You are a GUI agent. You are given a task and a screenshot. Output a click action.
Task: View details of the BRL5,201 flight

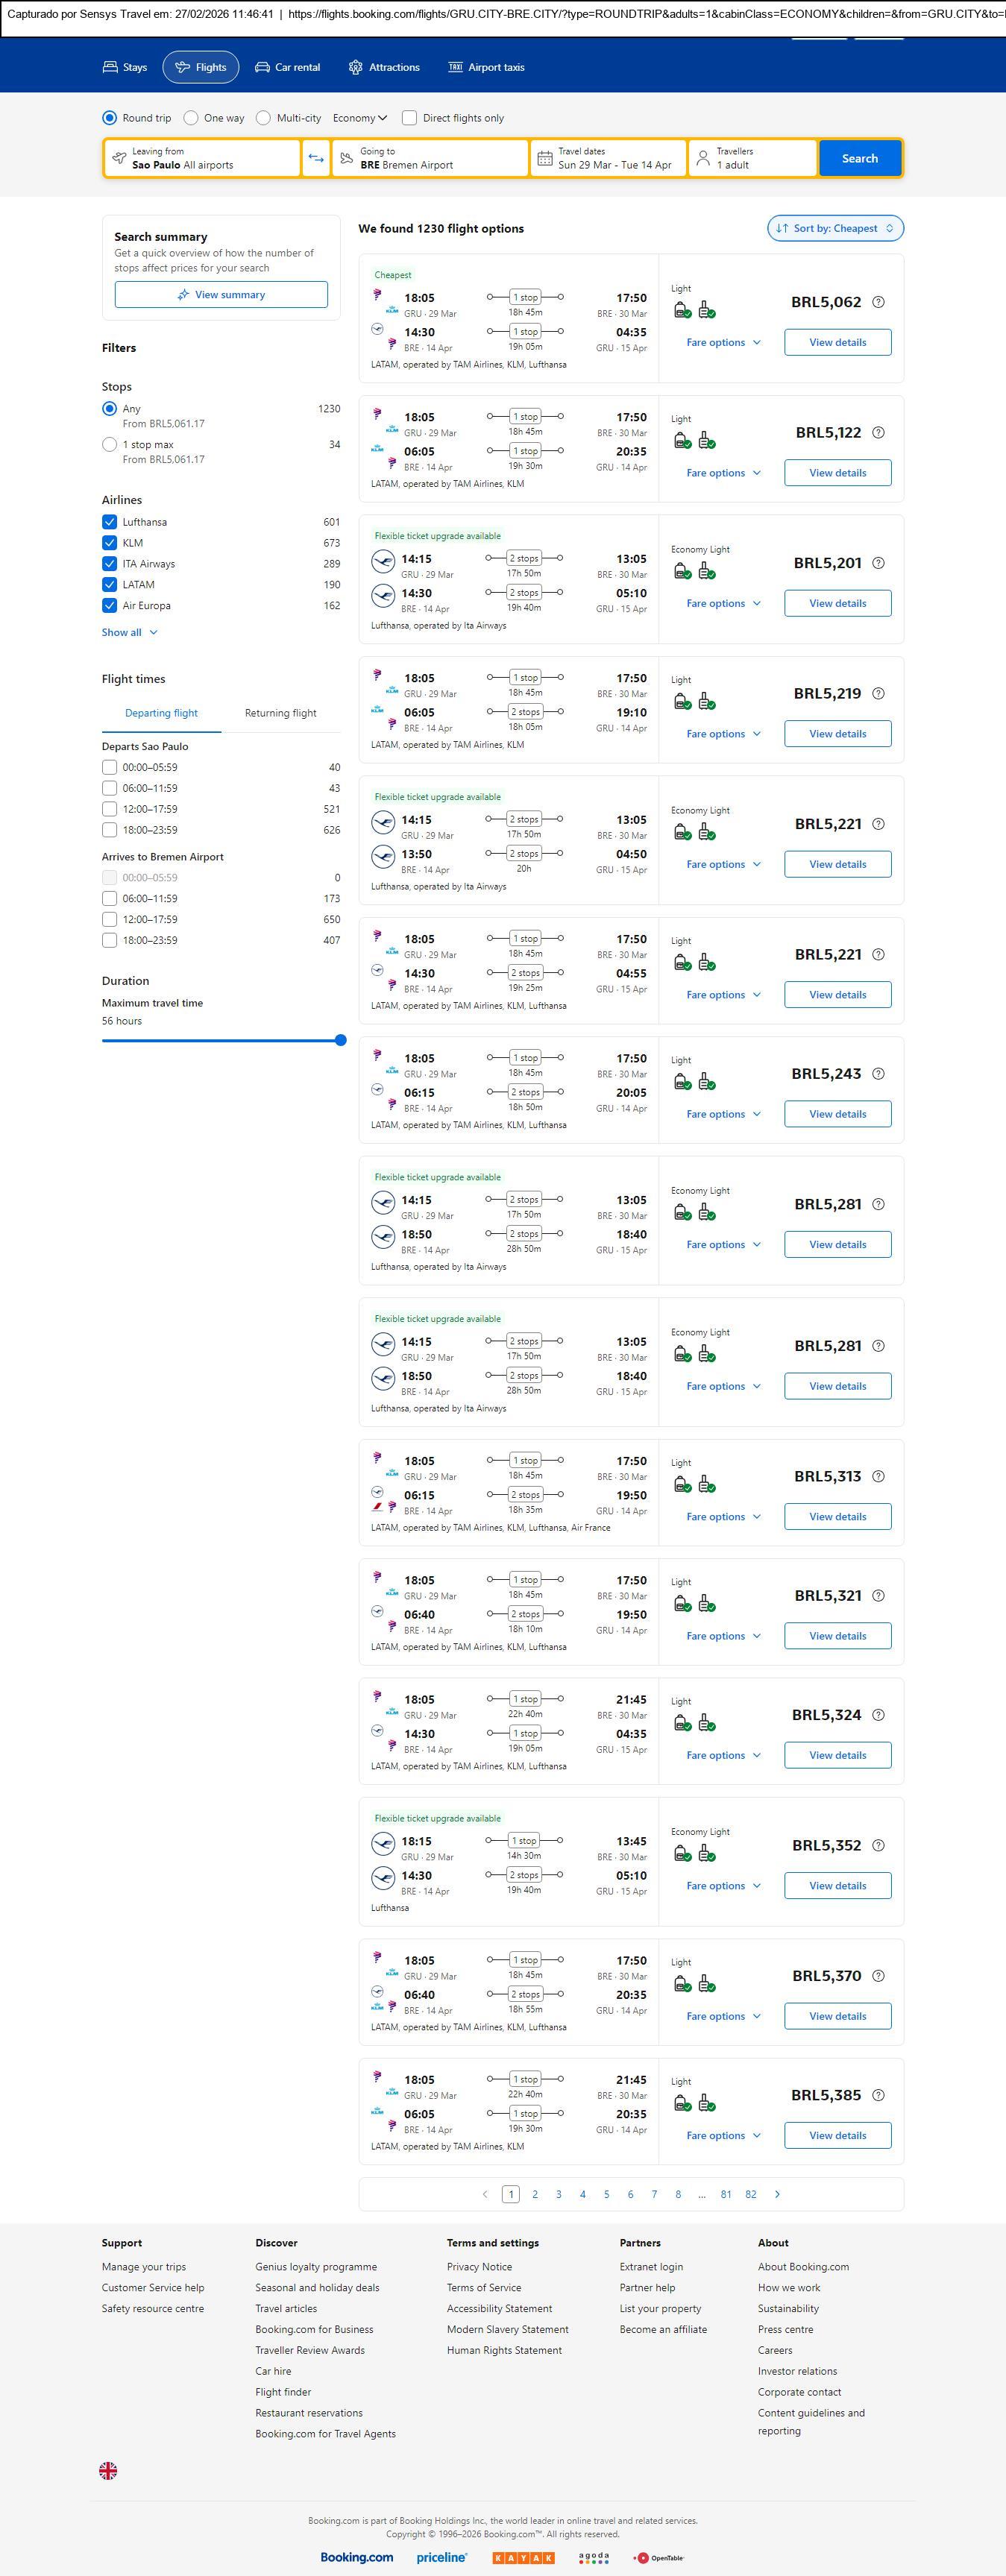837,603
